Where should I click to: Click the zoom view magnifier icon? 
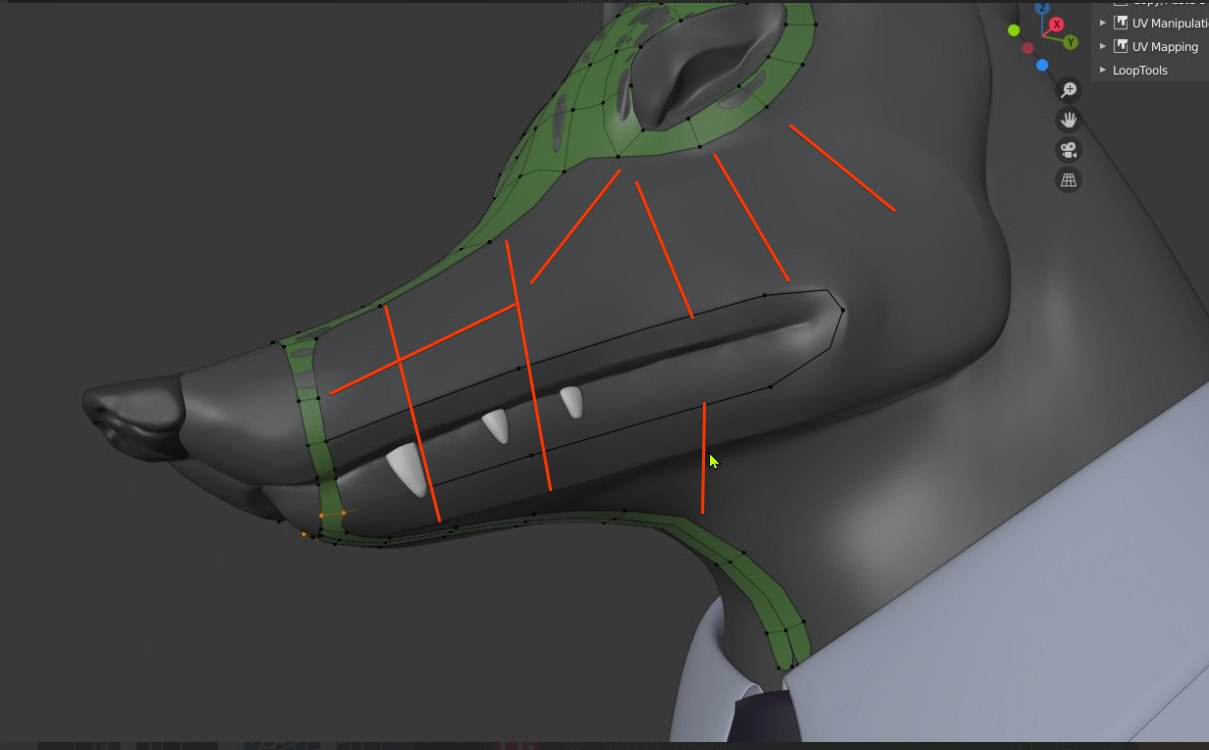click(x=1069, y=90)
